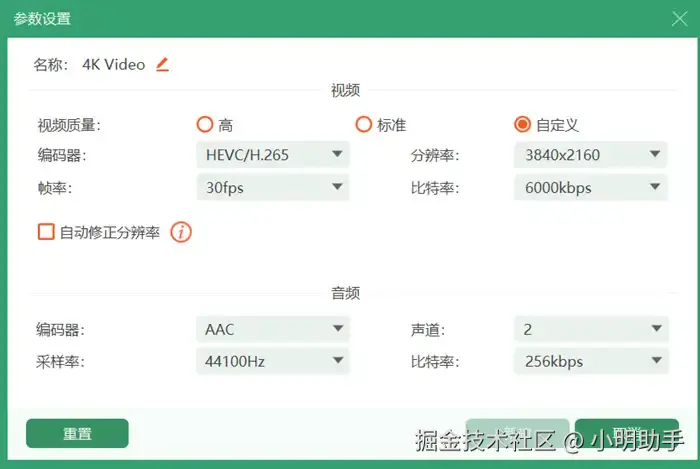Open the 30fps frame rate dropdown
The width and height of the screenshot is (700, 469).
[273, 187]
